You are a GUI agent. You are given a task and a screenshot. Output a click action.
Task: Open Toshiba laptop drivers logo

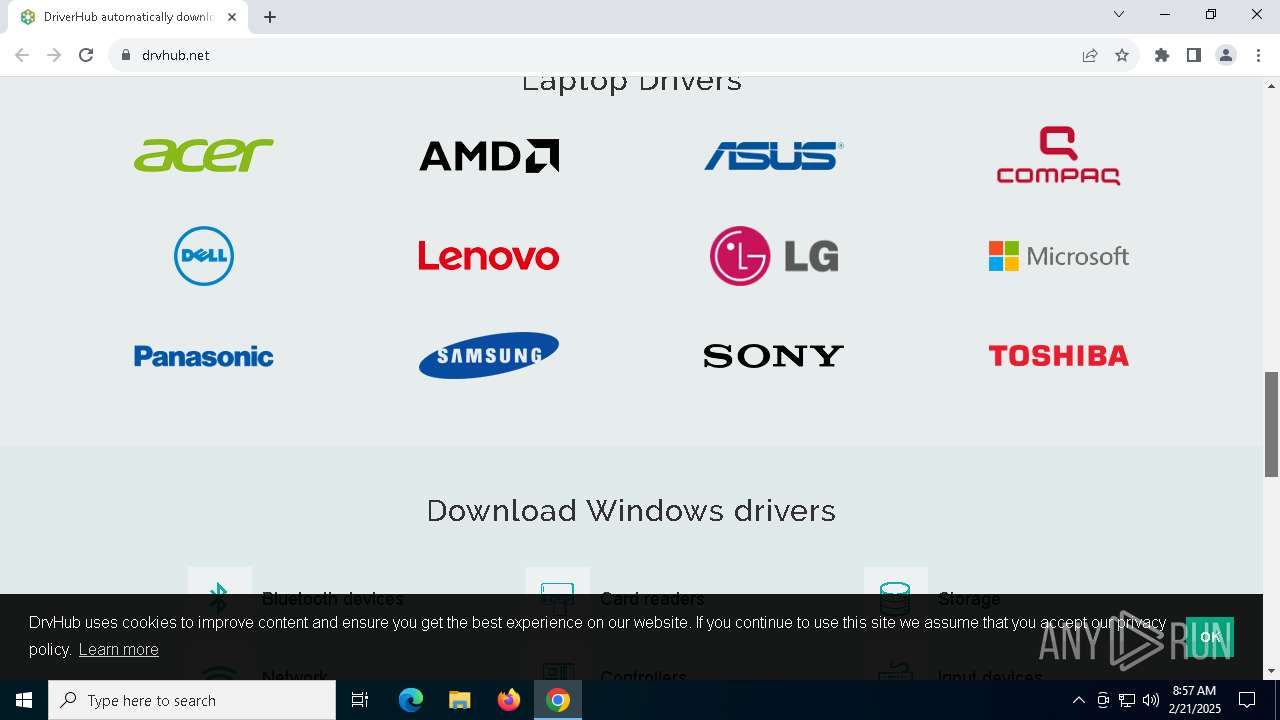[x=1059, y=356]
